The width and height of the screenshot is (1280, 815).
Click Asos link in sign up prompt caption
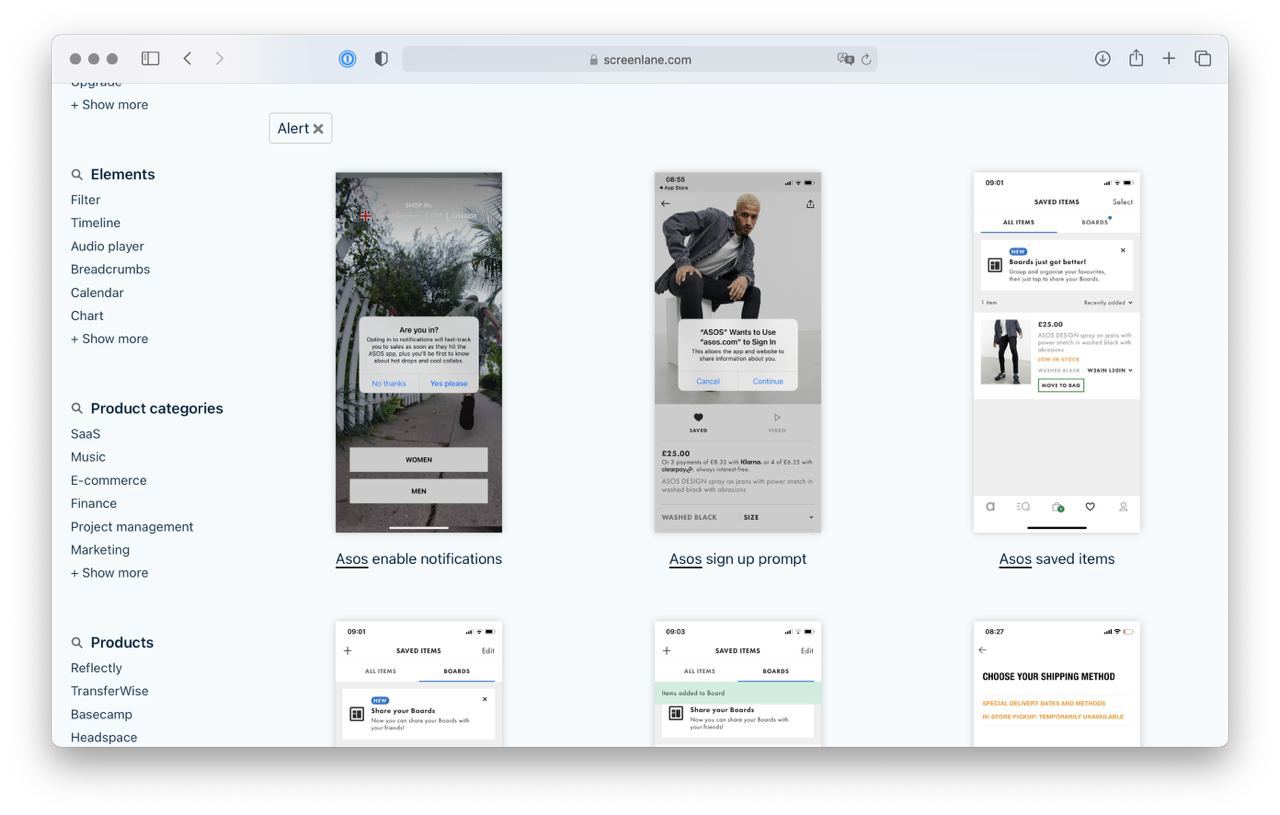(x=685, y=559)
